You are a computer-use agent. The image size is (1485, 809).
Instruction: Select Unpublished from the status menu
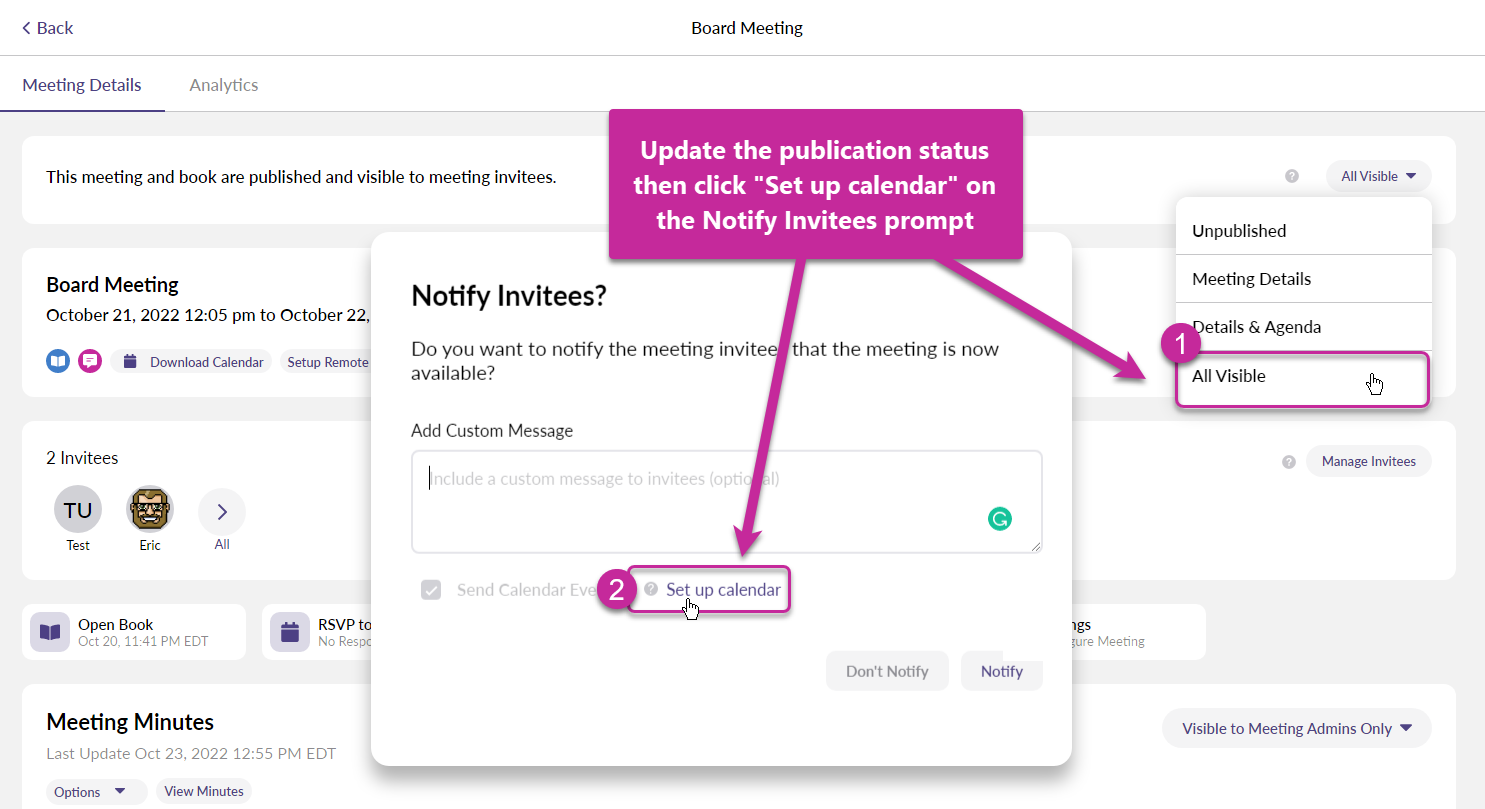coord(1239,231)
